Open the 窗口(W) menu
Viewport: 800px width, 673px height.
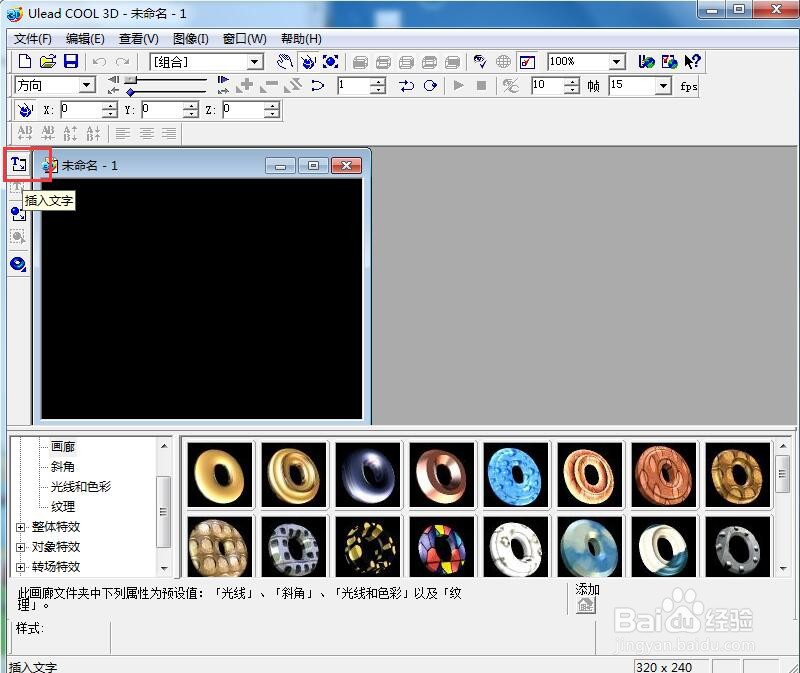pos(245,39)
